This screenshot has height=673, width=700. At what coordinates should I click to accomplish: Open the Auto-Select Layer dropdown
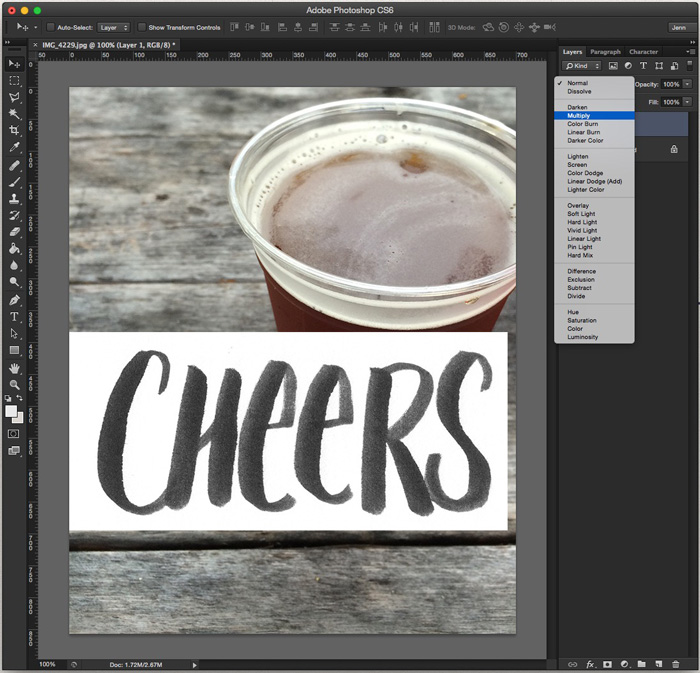[114, 28]
